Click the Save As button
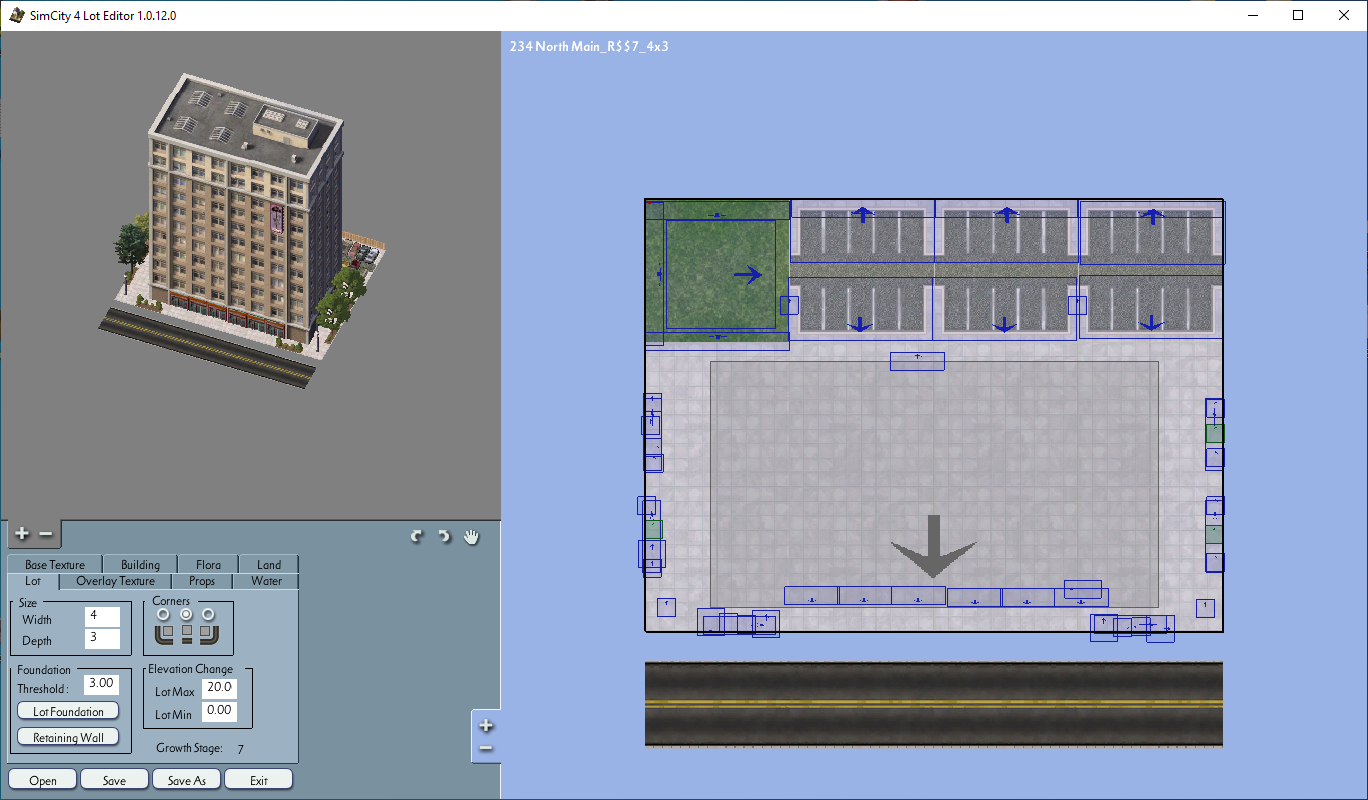 point(187,780)
